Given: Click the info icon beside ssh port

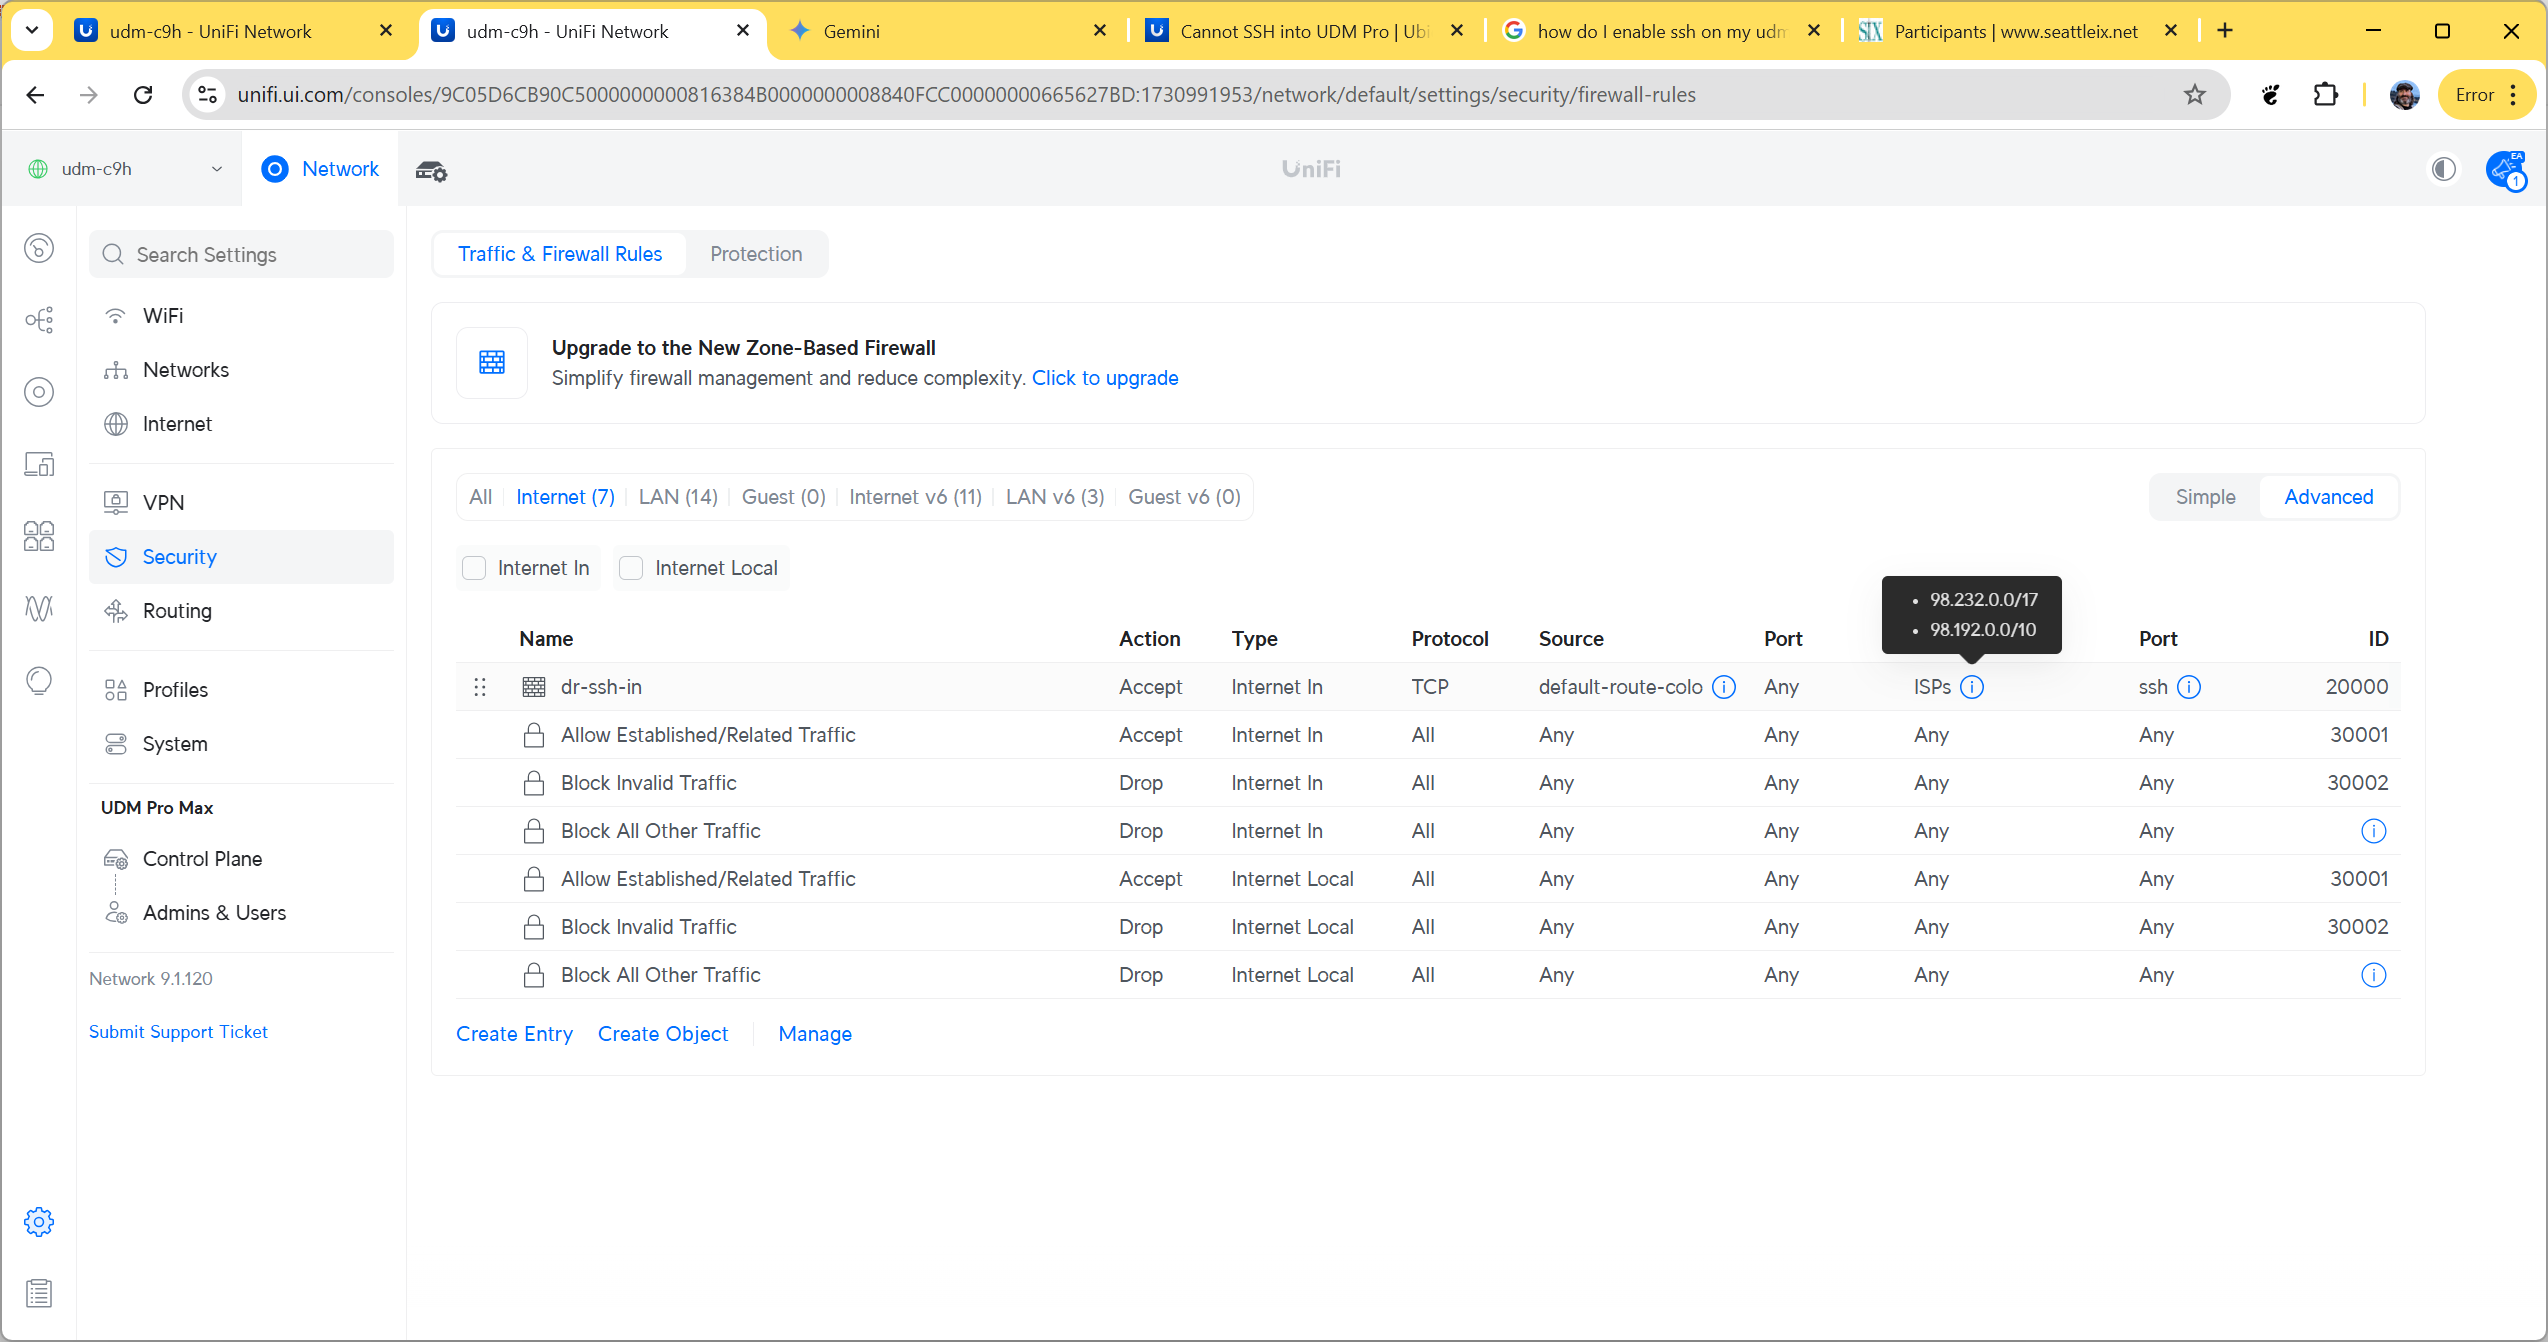Looking at the screenshot, I should coord(2189,687).
